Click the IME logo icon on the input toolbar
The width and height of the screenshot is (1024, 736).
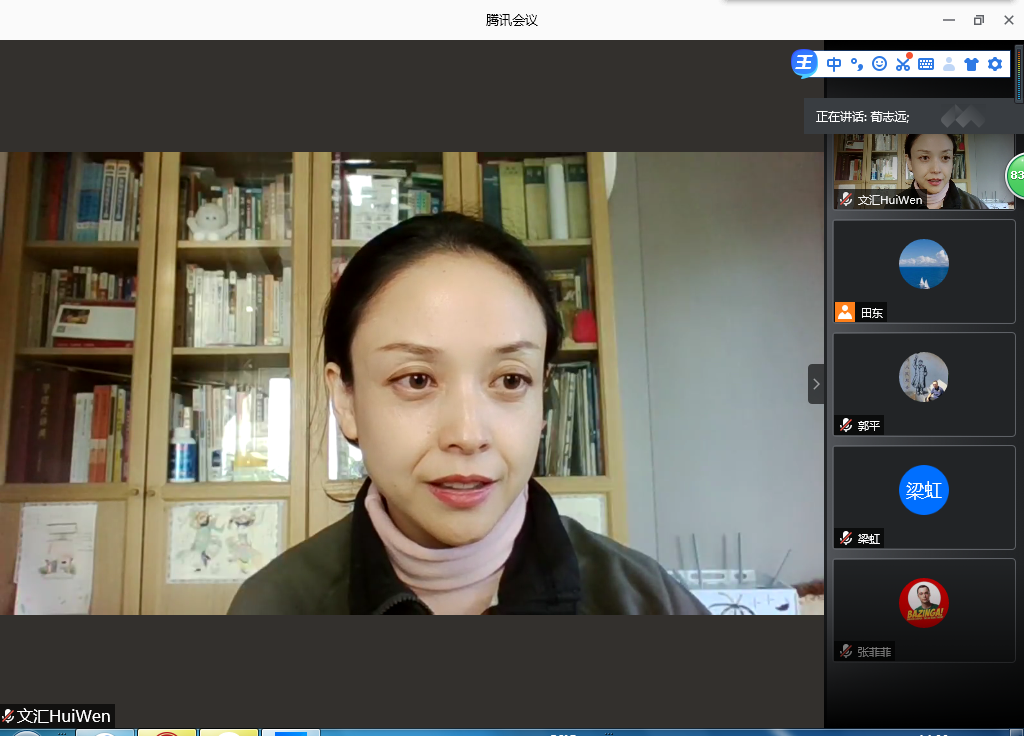point(805,64)
